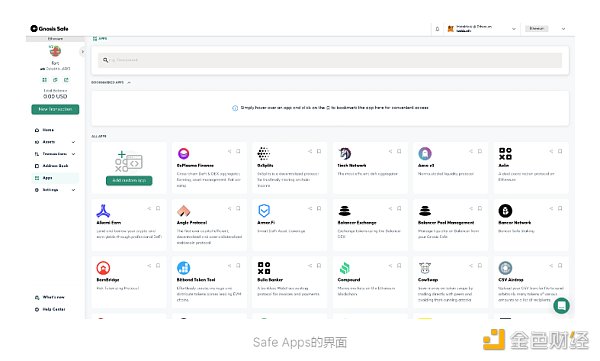
Task: Open the green chat support bubble
Action: point(561,305)
